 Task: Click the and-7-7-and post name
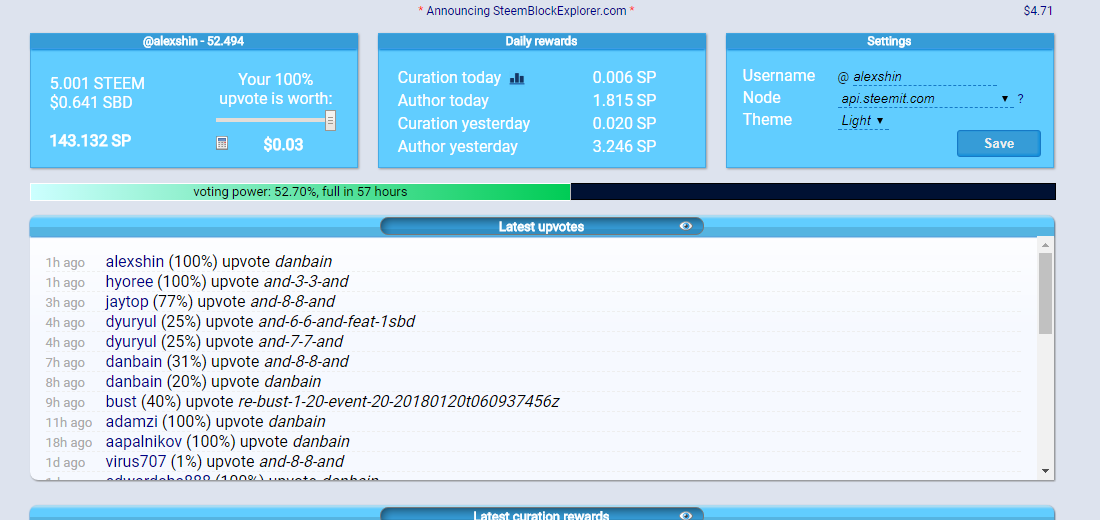pos(300,342)
